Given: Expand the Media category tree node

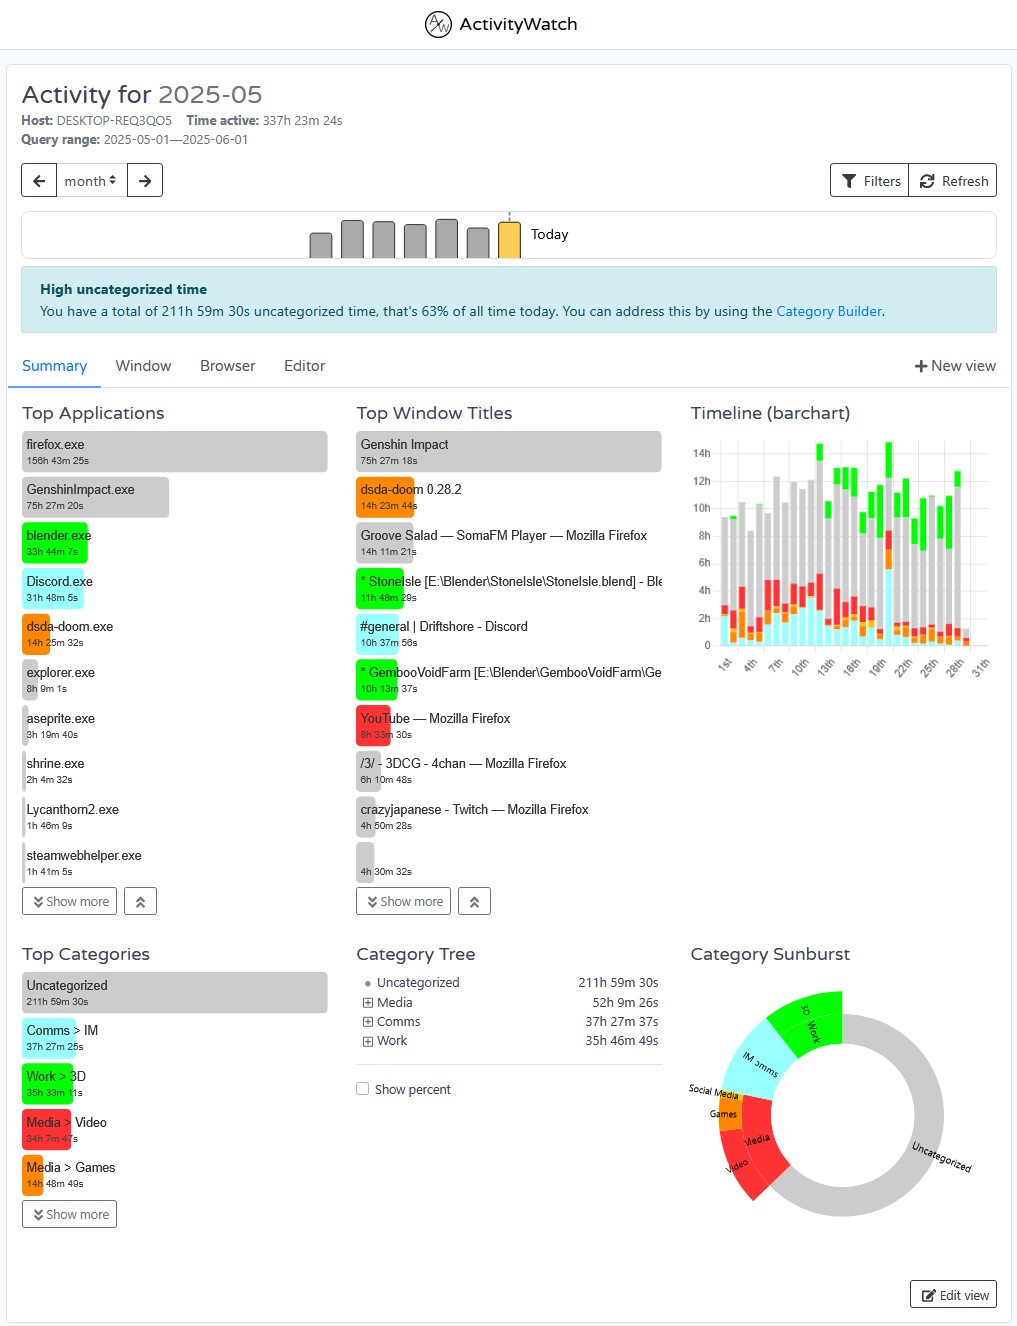Looking at the screenshot, I should [x=368, y=1003].
